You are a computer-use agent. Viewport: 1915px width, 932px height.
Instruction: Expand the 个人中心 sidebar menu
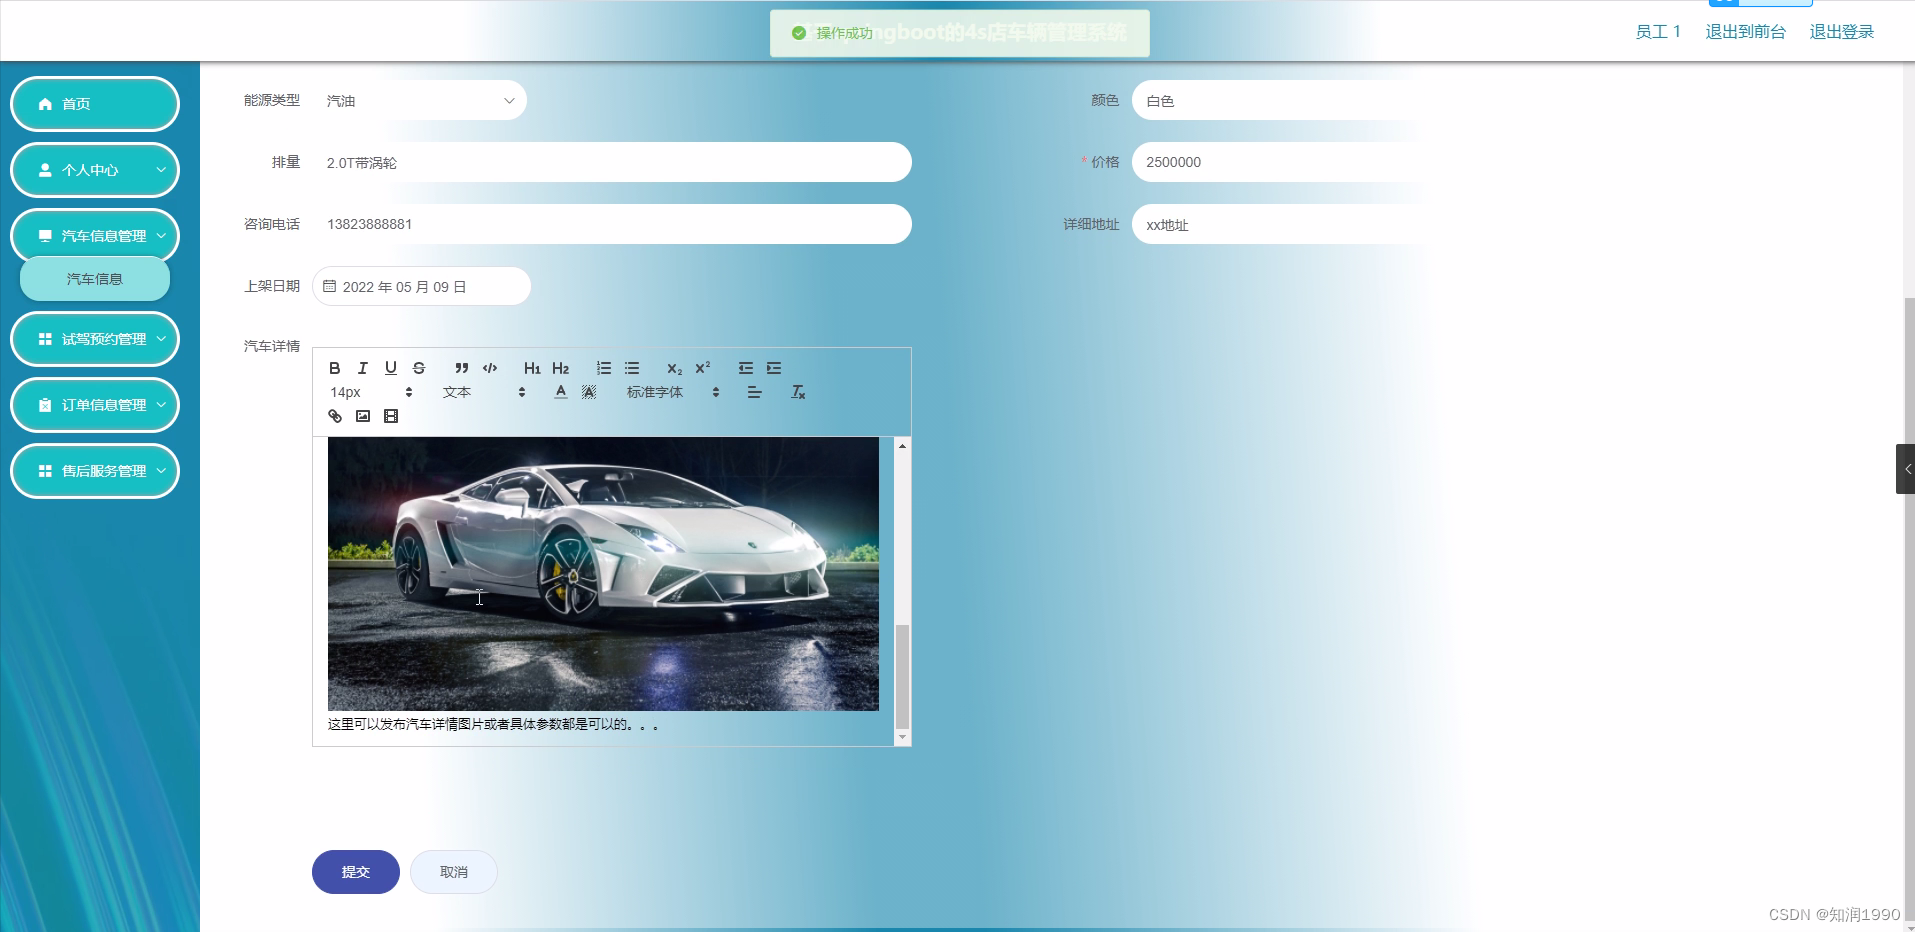(95, 170)
